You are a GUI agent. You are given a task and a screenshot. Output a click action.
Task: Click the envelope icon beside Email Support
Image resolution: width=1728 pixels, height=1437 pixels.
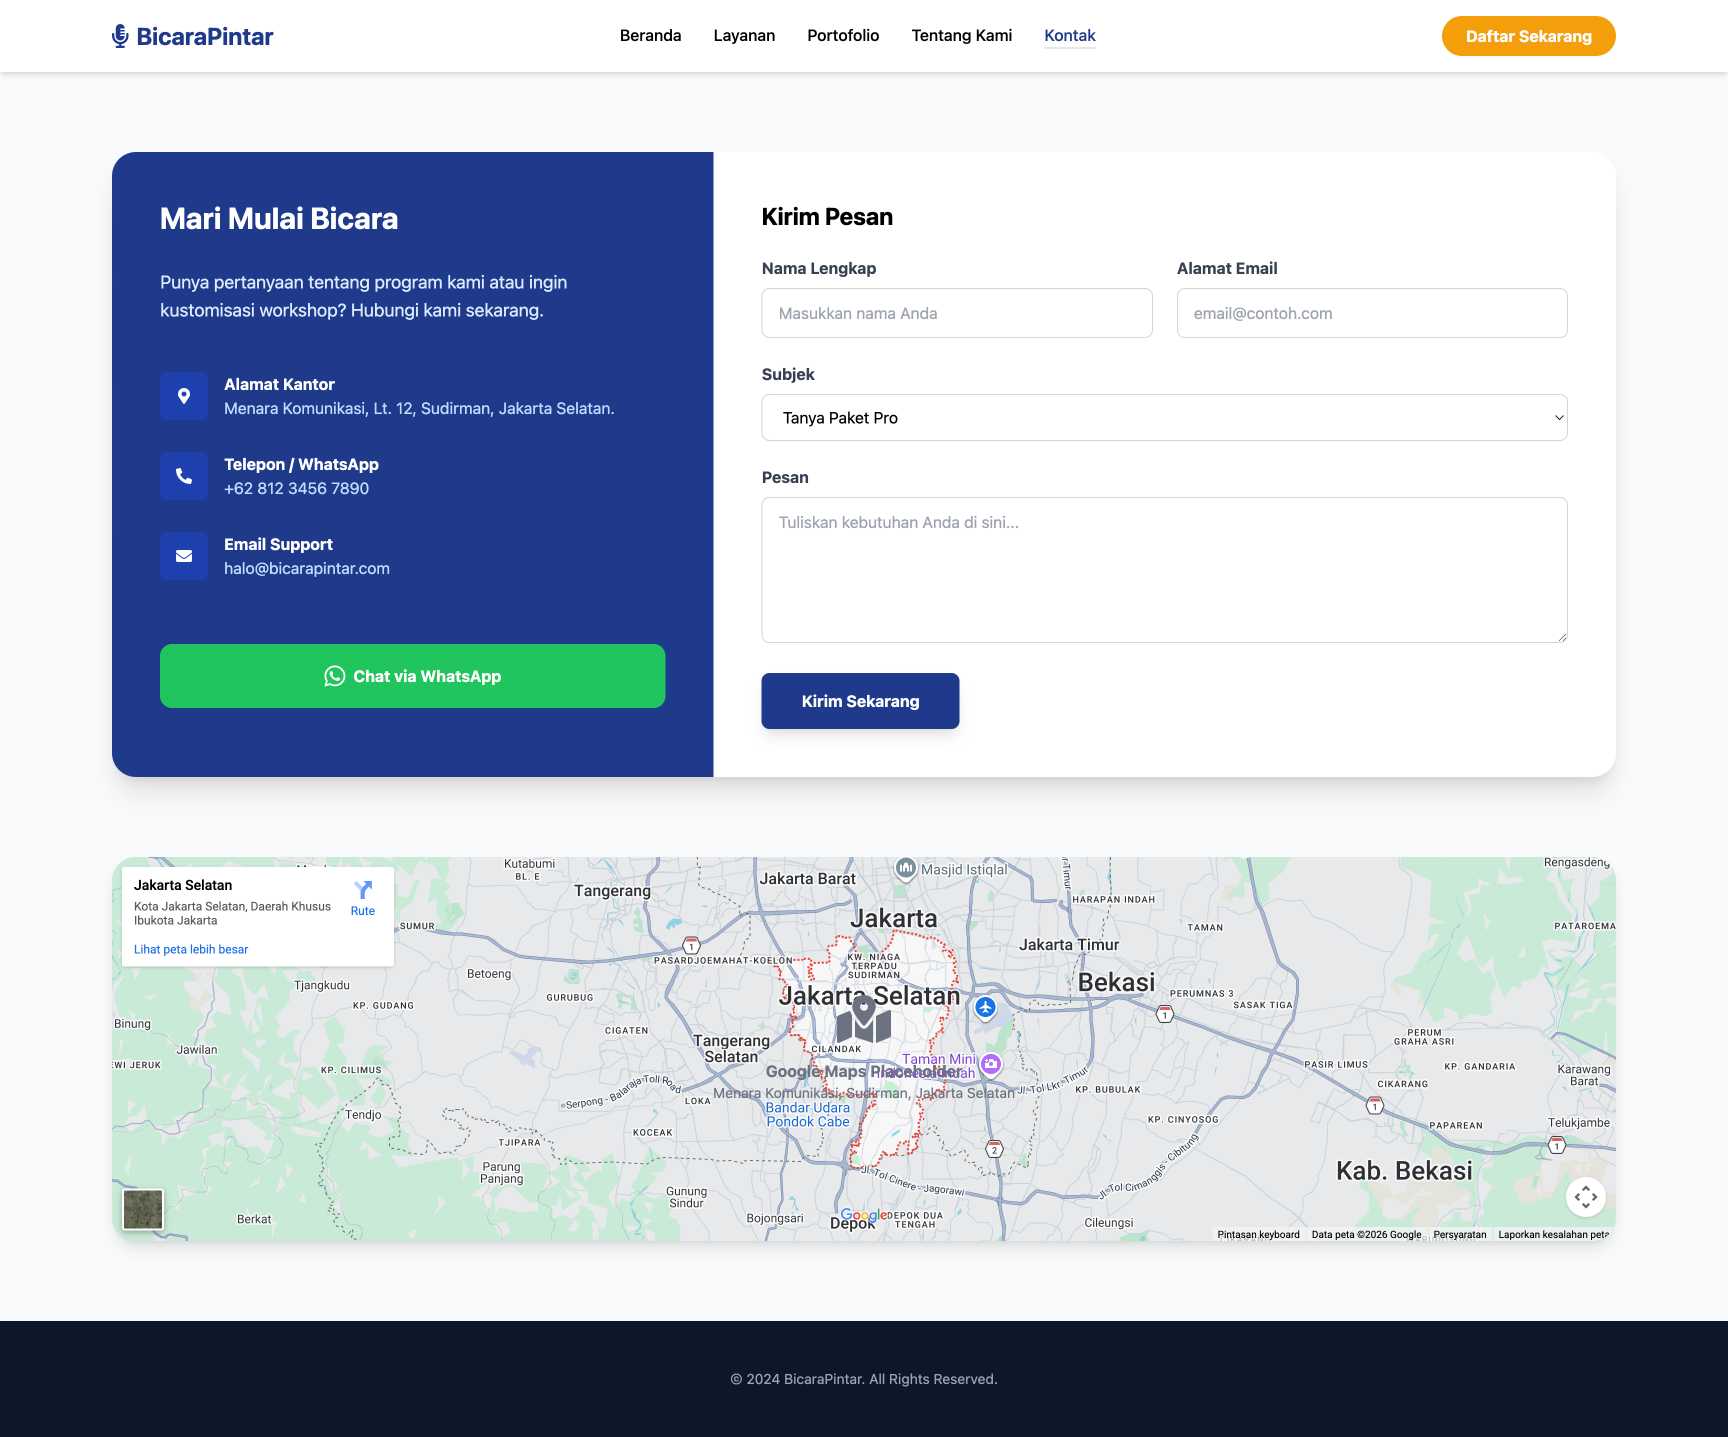coord(184,556)
